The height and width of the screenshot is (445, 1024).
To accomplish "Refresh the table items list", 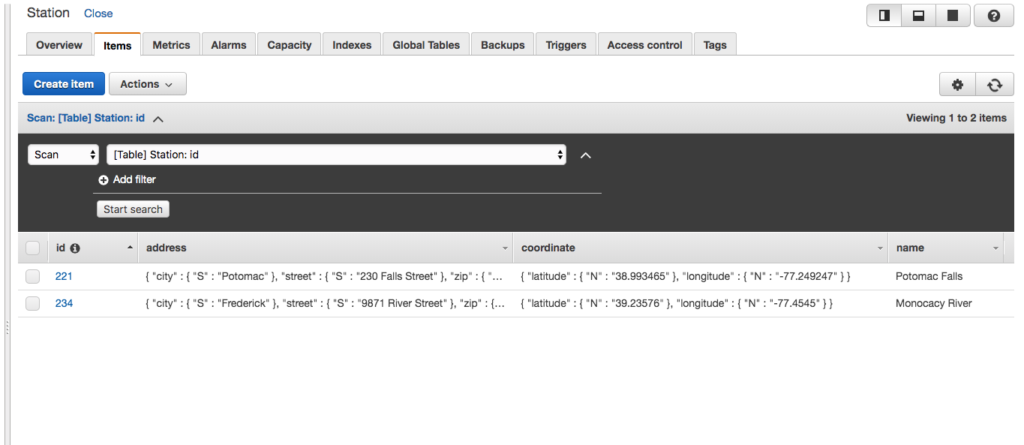I will click(995, 84).
